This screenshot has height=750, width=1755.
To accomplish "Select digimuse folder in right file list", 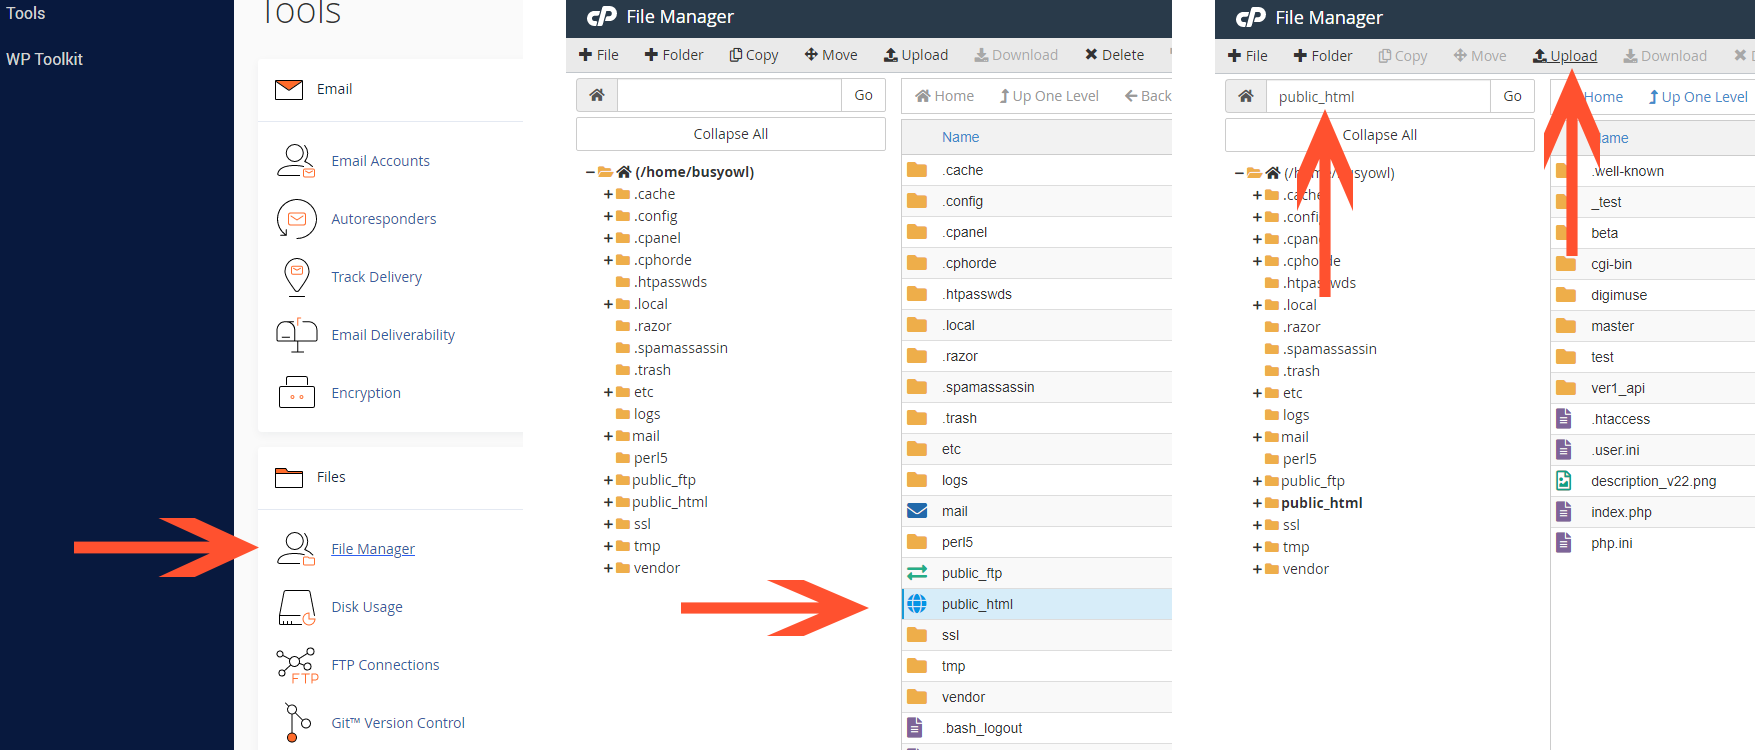I will 1619,295.
